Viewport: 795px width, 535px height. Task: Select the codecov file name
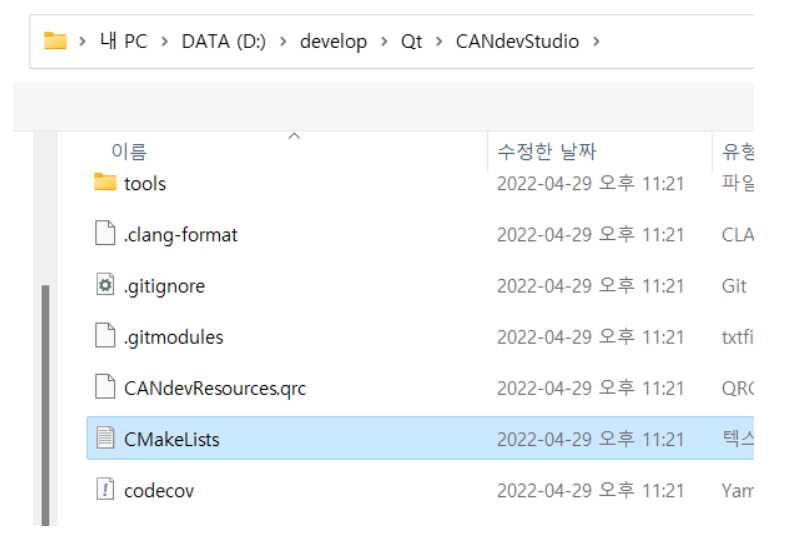click(158, 490)
